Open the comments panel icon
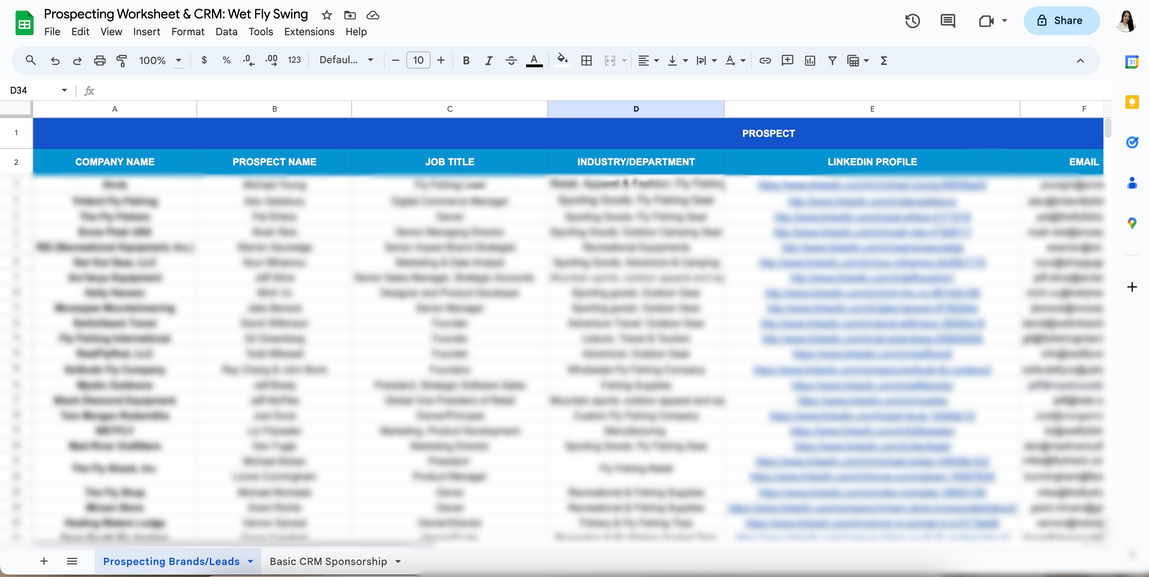The height and width of the screenshot is (577, 1149). pos(947,21)
